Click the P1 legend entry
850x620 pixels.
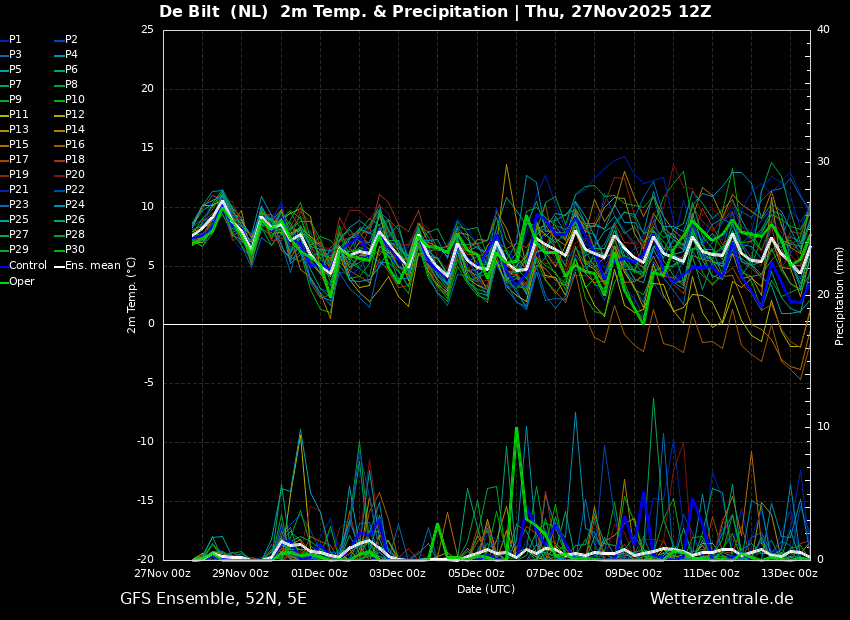11,40
